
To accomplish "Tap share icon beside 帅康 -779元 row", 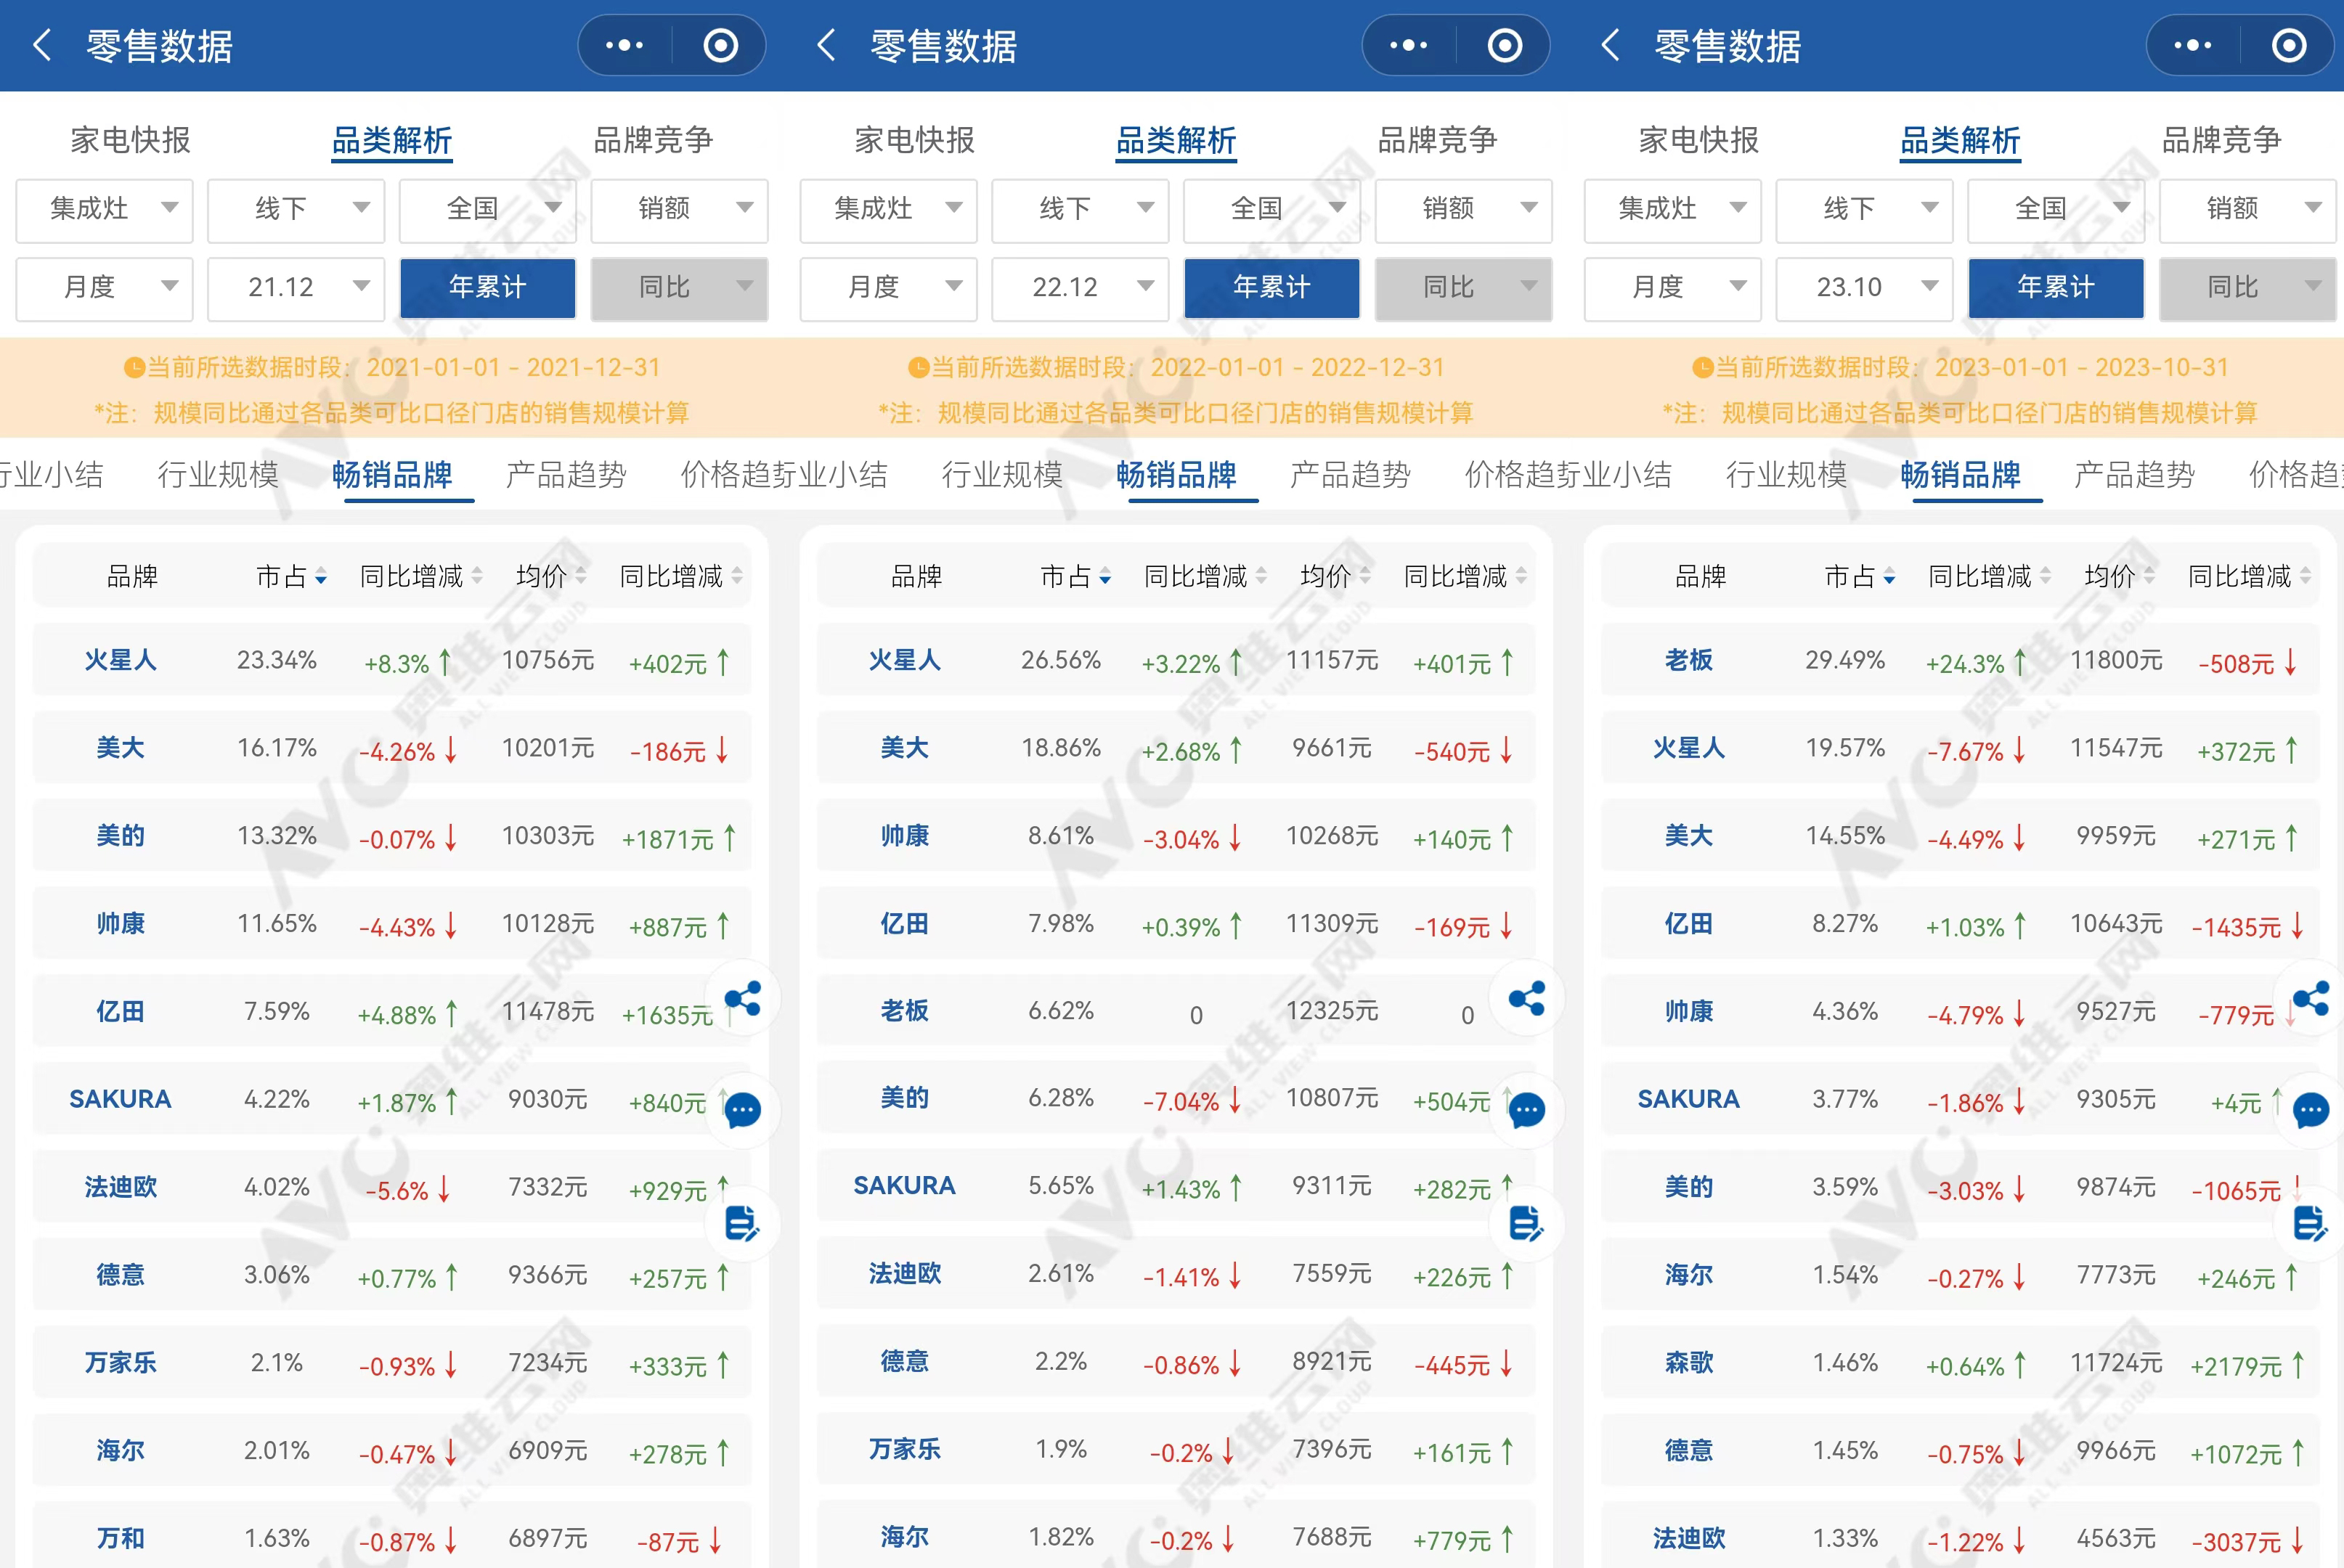I will [x=2311, y=998].
